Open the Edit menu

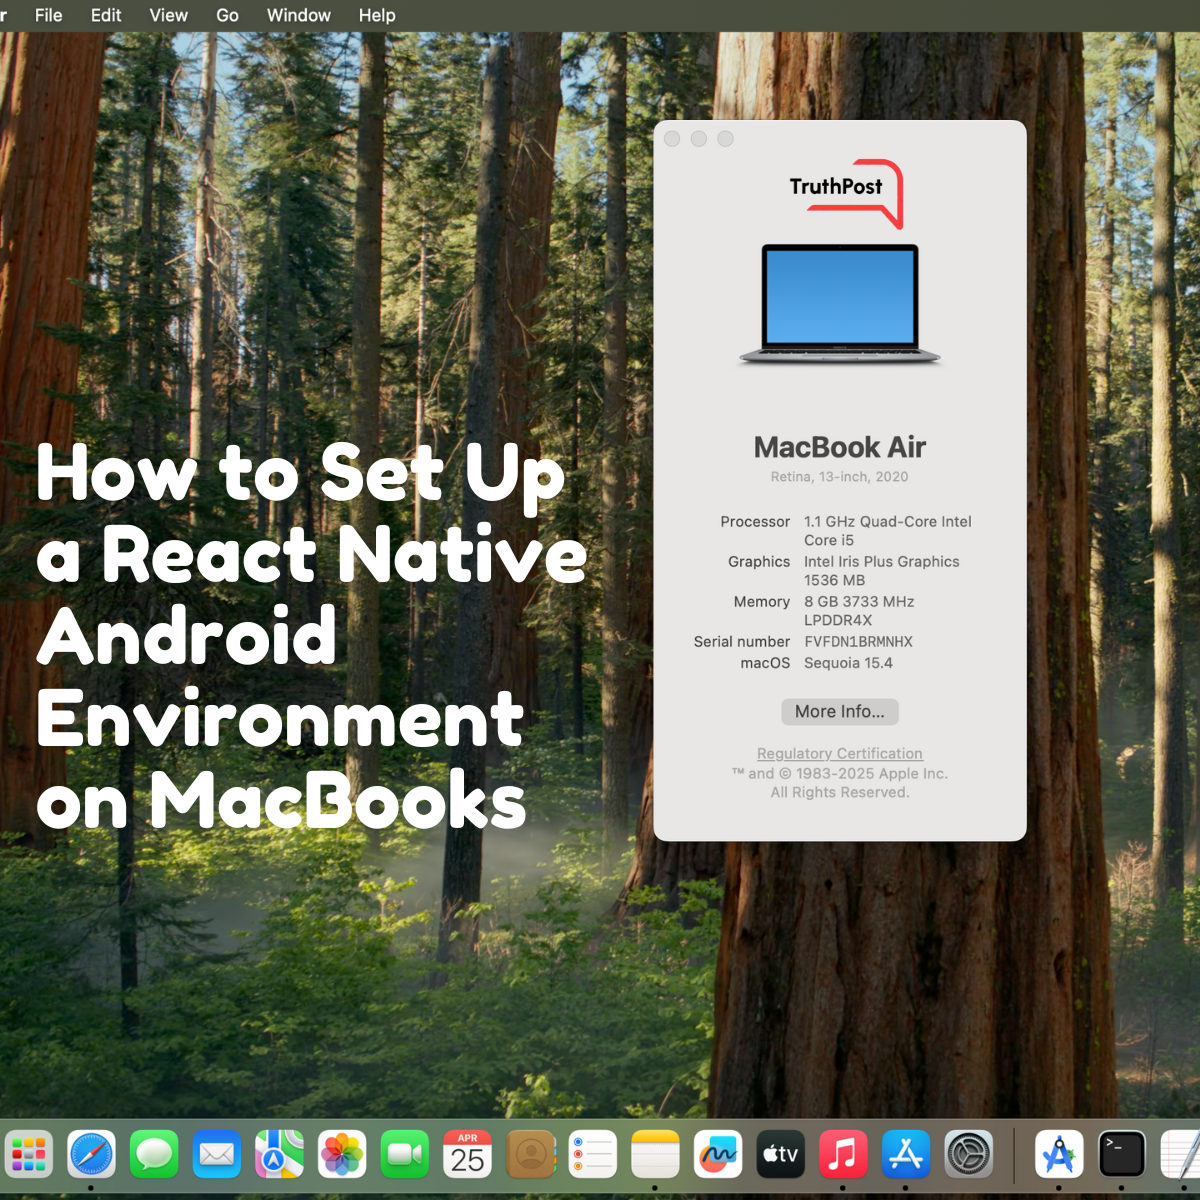106,15
